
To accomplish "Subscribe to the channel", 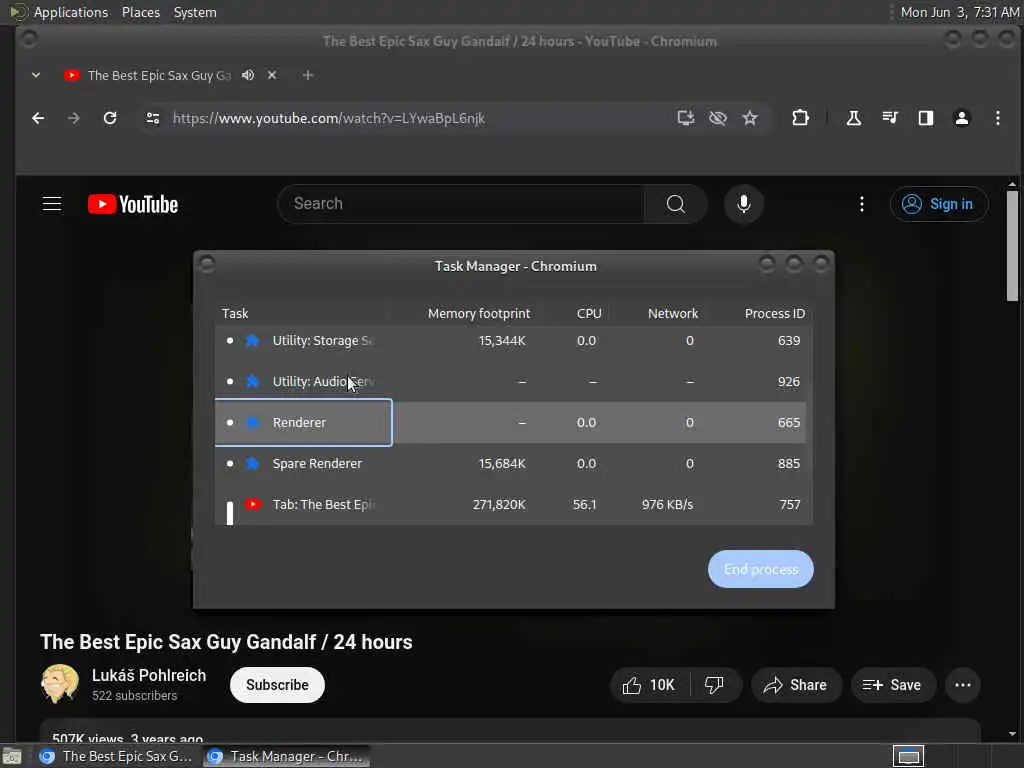I will (x=277, y=685).
